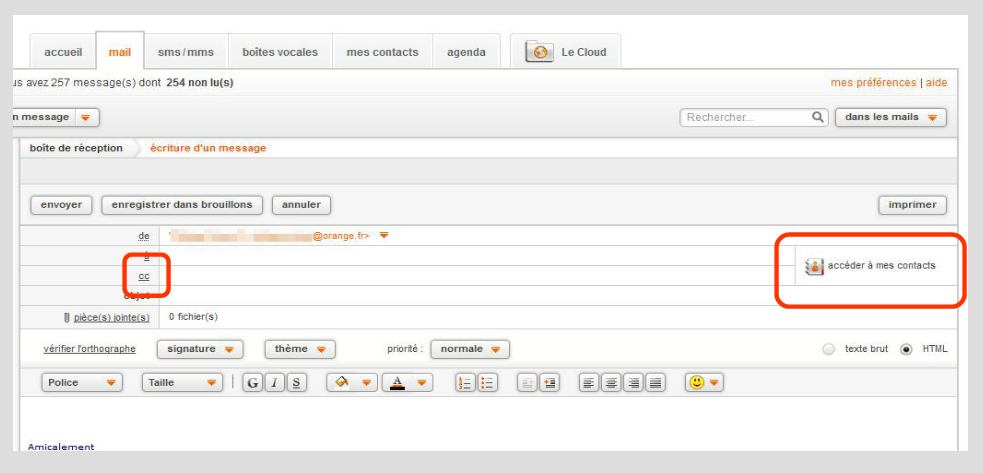Insert a bulleted list
This screenshot has height=473, width=983.
pyautogui.click(x=487, y=384)
